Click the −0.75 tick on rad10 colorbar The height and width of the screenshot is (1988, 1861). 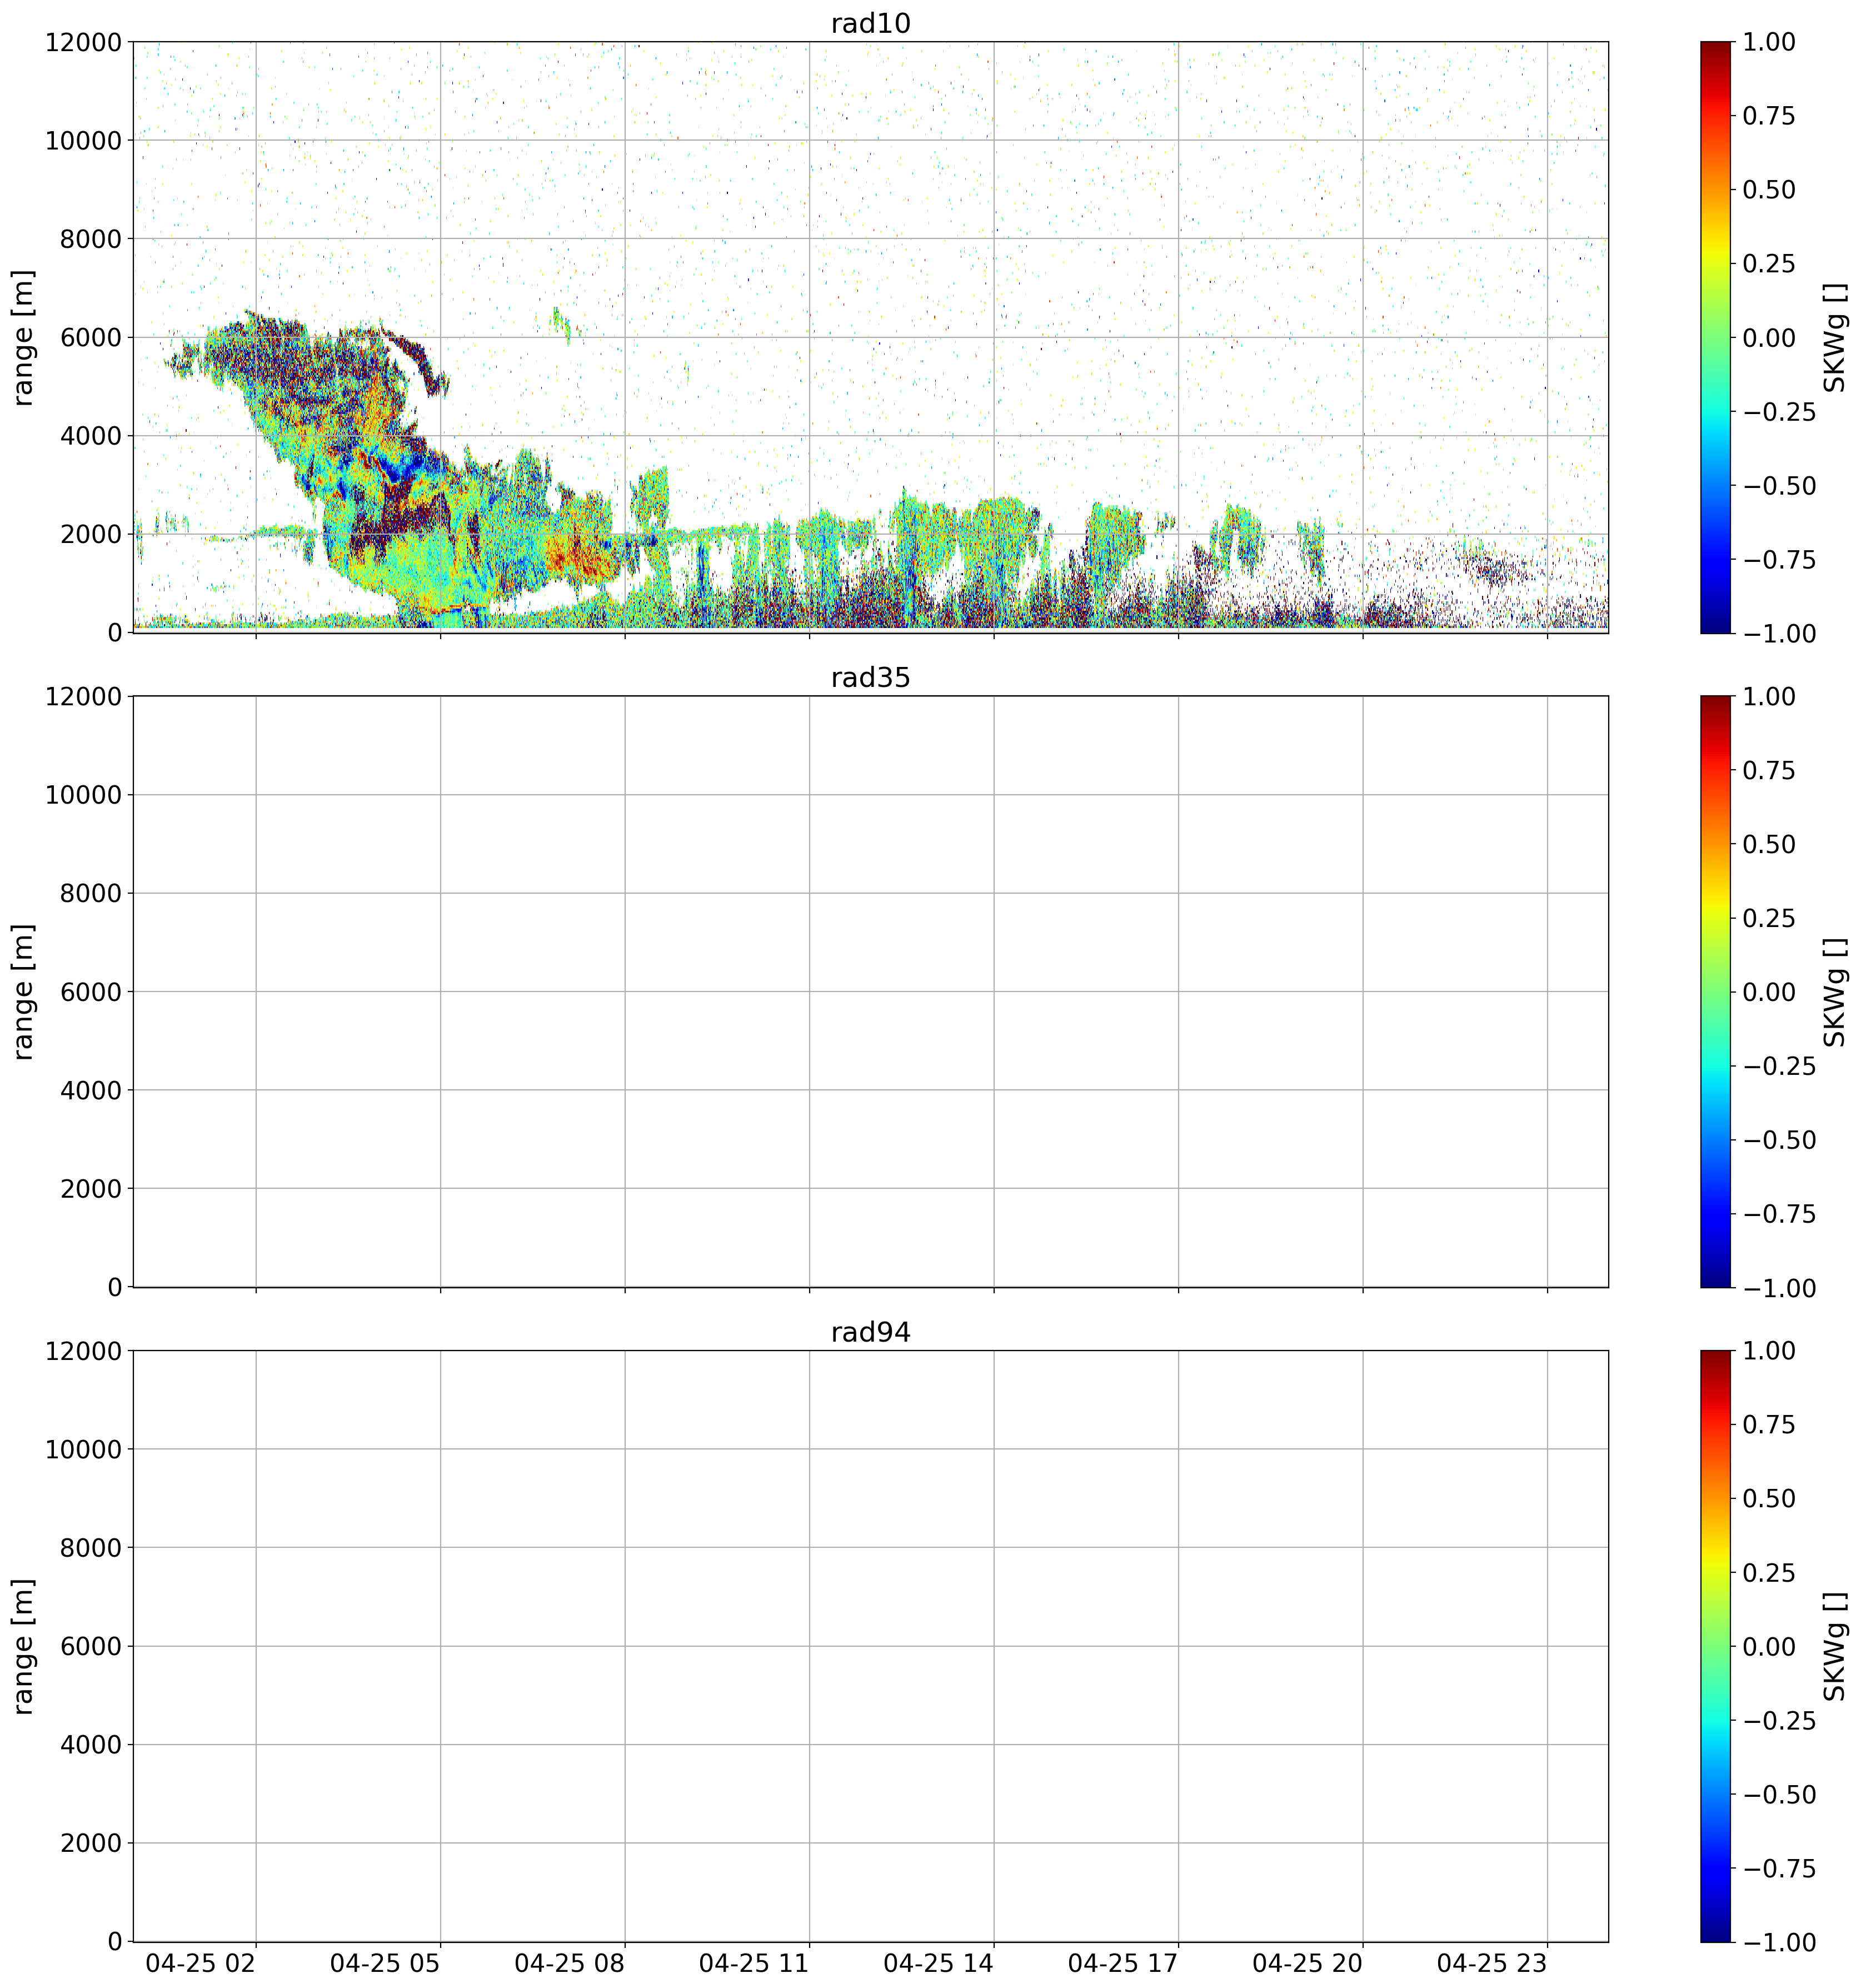(x=1779, y=560)
